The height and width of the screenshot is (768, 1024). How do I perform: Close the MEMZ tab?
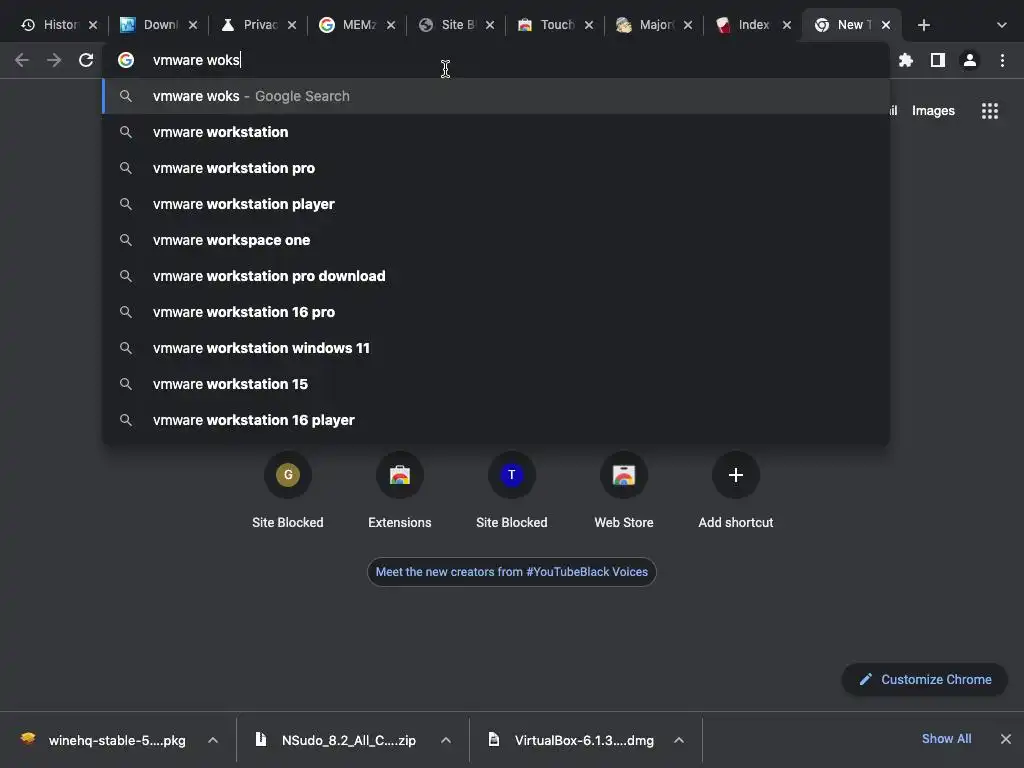click(x=391, y=25)
